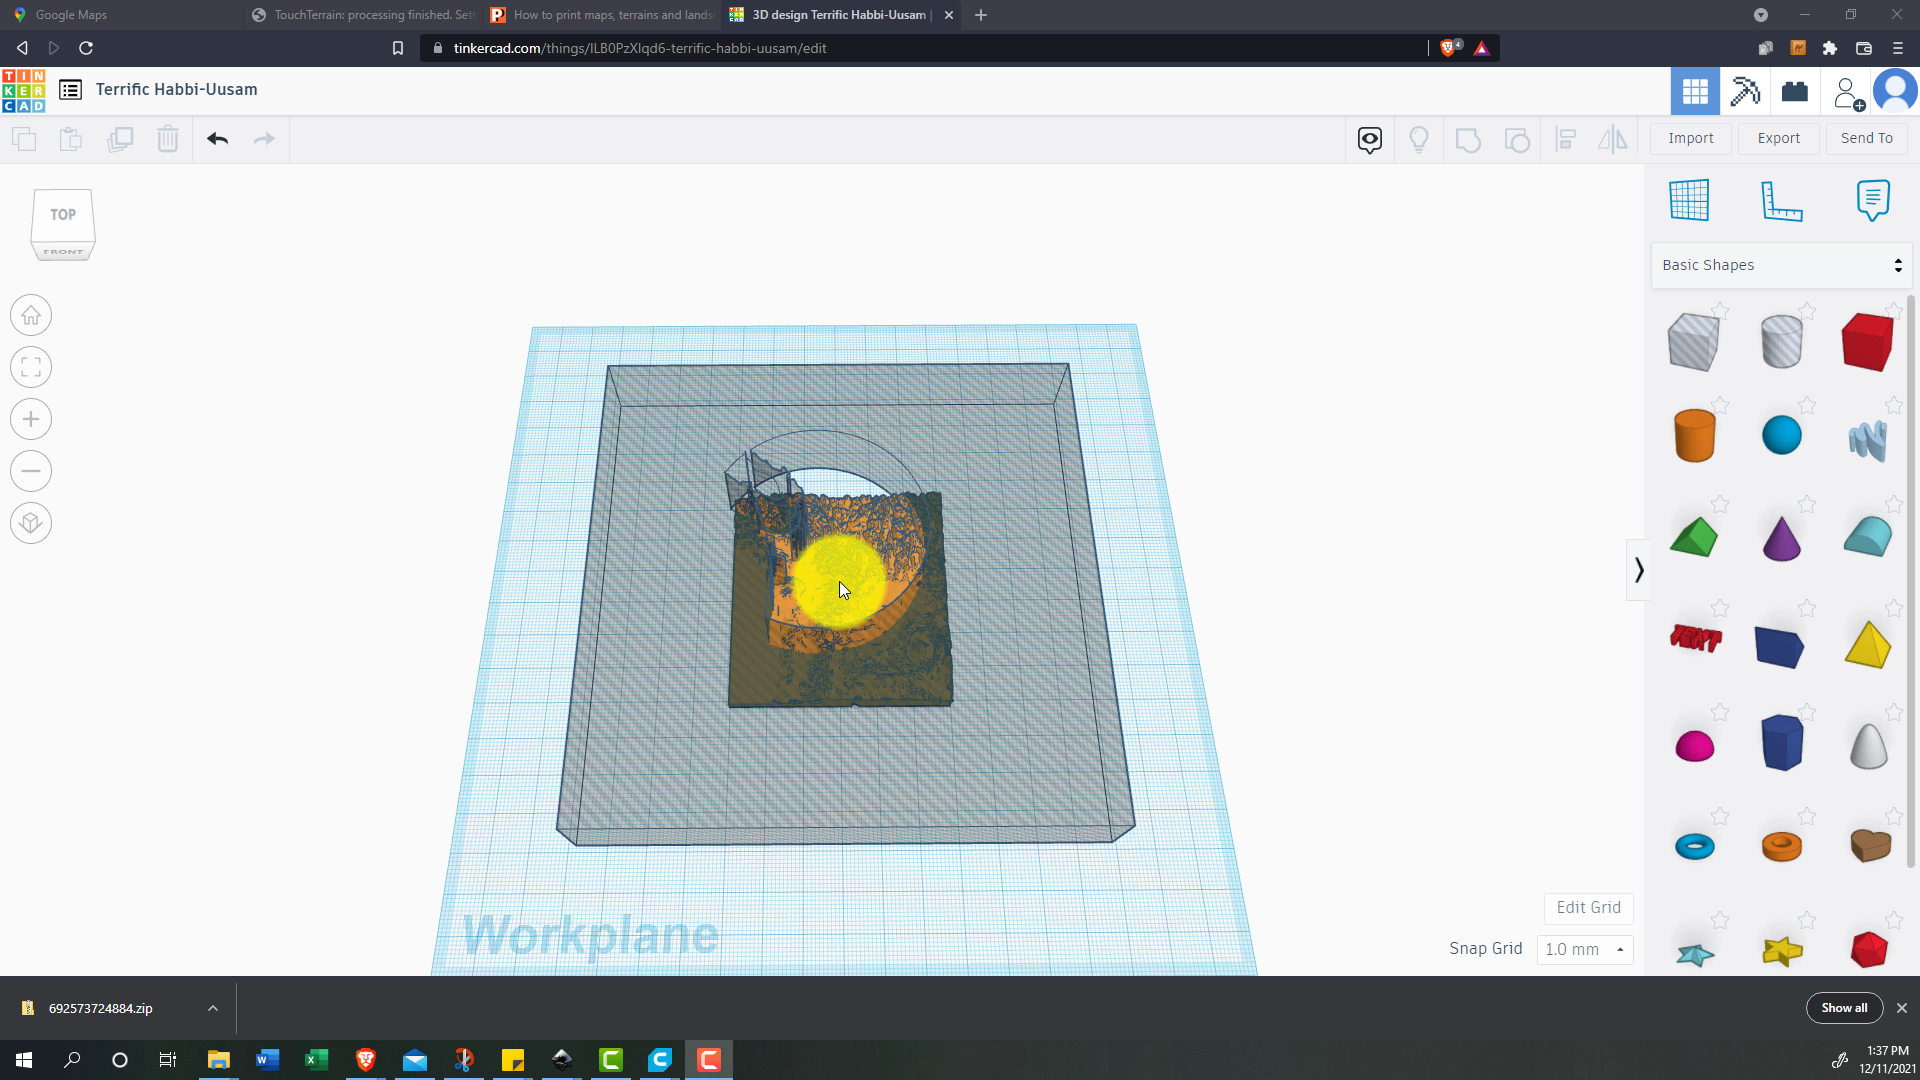Open the Workplane tool
1920x1080 pixels.
(x=1689, y=200)
